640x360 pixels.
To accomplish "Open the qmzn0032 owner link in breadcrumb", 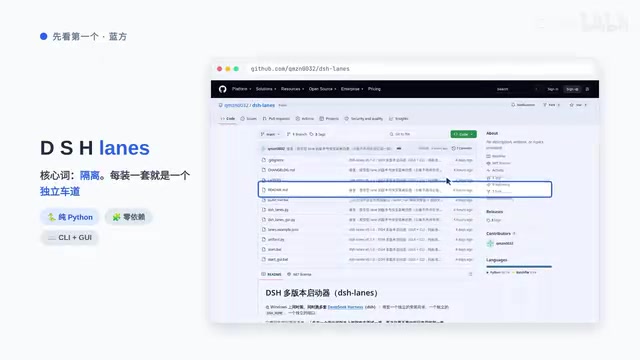I will 236,105.
